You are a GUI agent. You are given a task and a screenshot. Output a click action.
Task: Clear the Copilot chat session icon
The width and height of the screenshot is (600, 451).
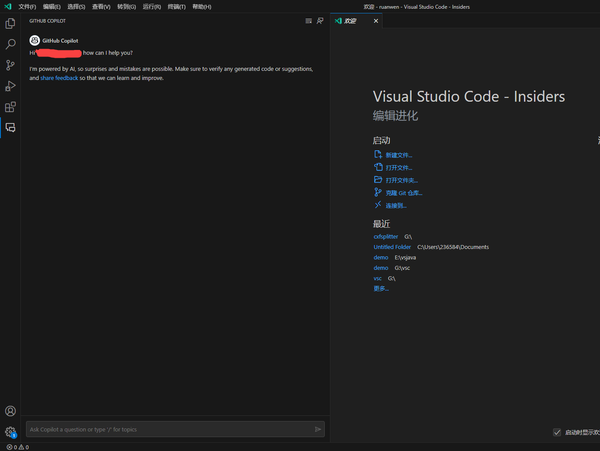(308, 21)
